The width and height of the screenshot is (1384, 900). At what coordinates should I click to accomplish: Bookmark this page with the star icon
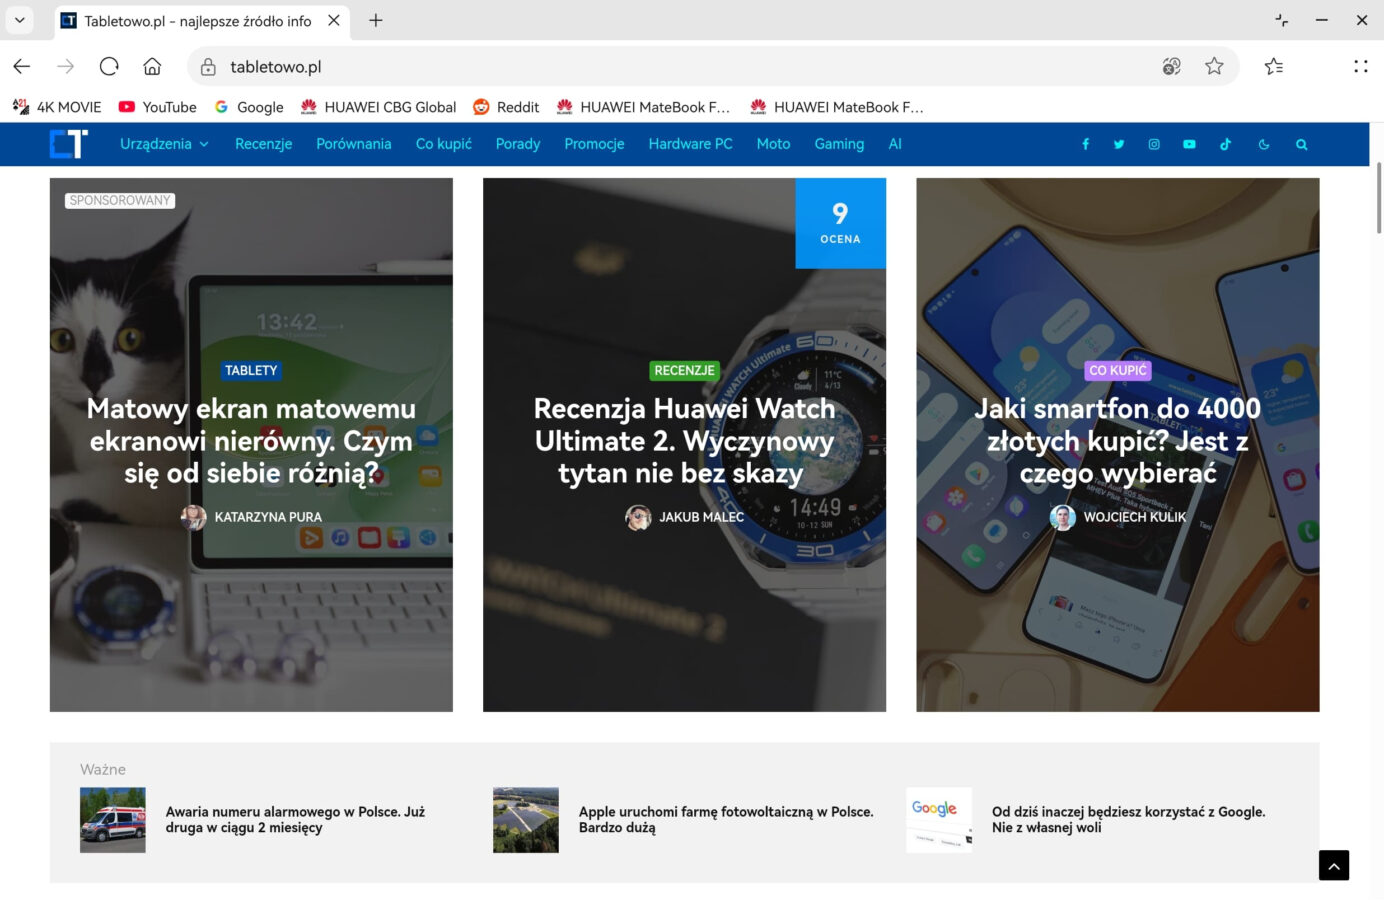[x=1214, y=66]
